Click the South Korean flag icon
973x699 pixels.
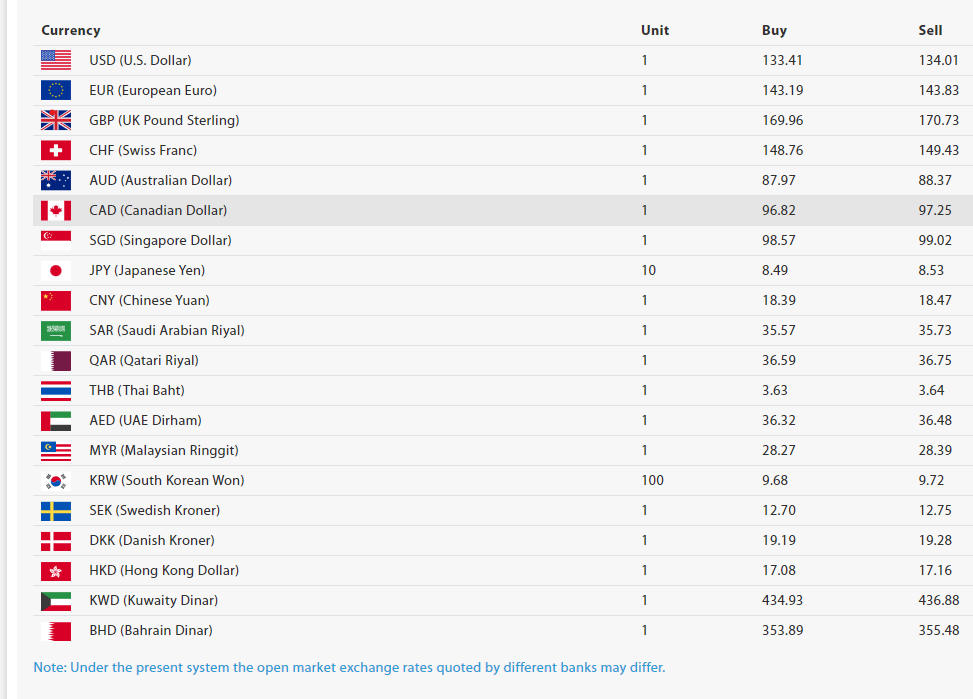56,480
